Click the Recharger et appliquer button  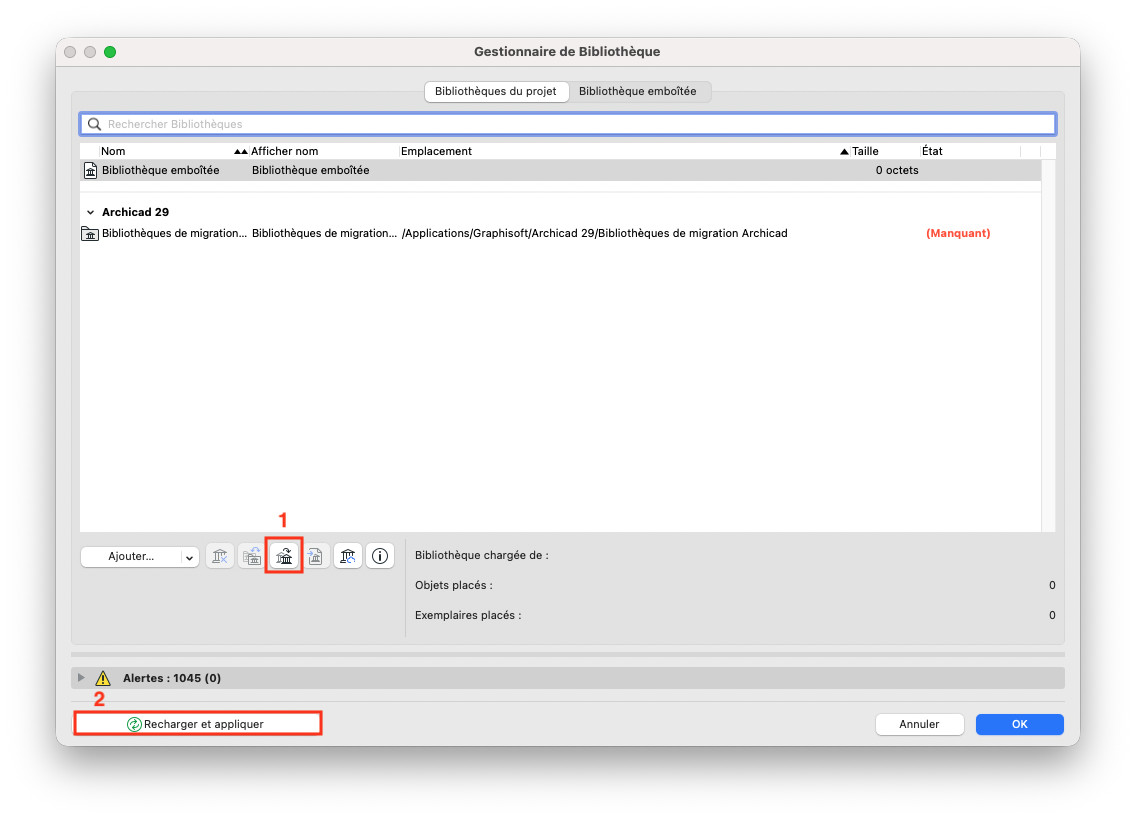[x=198, y=724]
